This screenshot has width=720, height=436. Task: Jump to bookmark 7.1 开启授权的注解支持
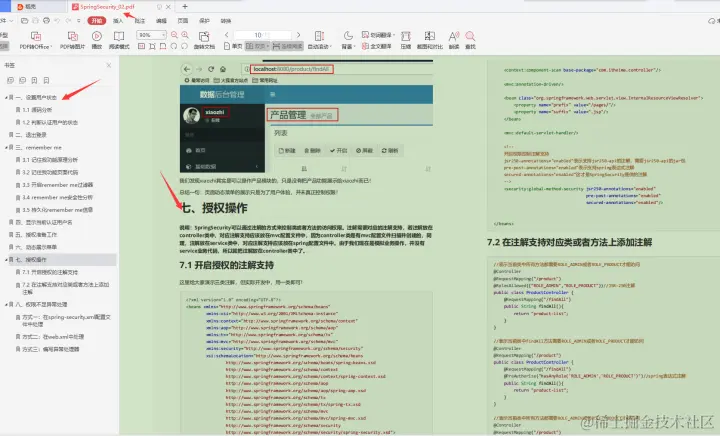click(x=50, y=272)
